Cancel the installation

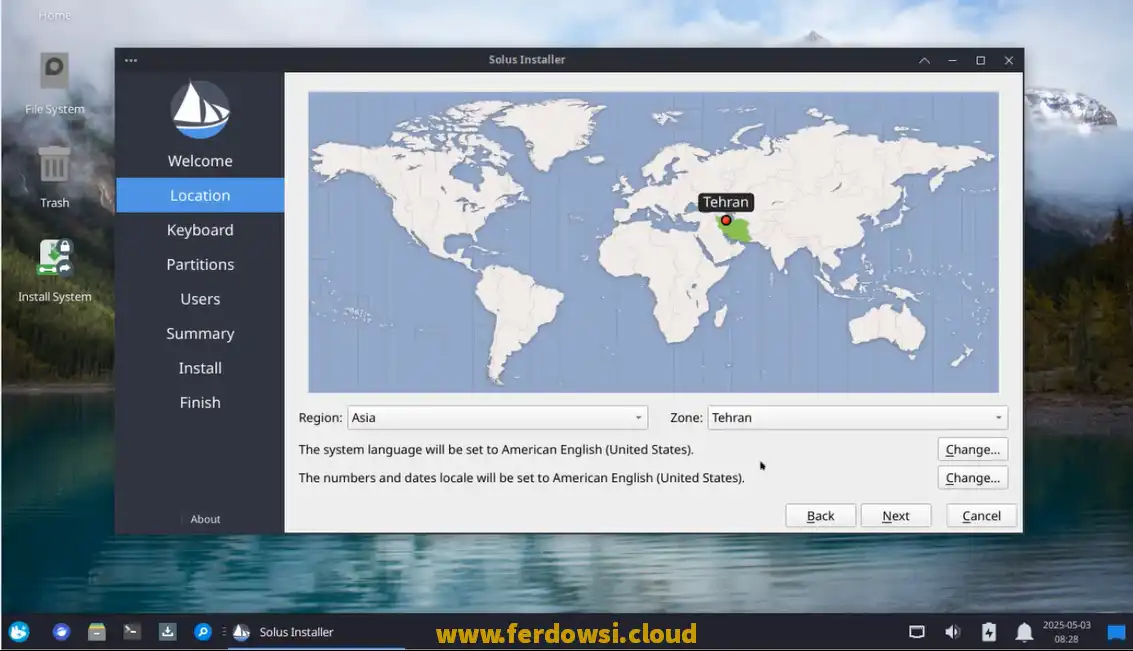(981, 516)
